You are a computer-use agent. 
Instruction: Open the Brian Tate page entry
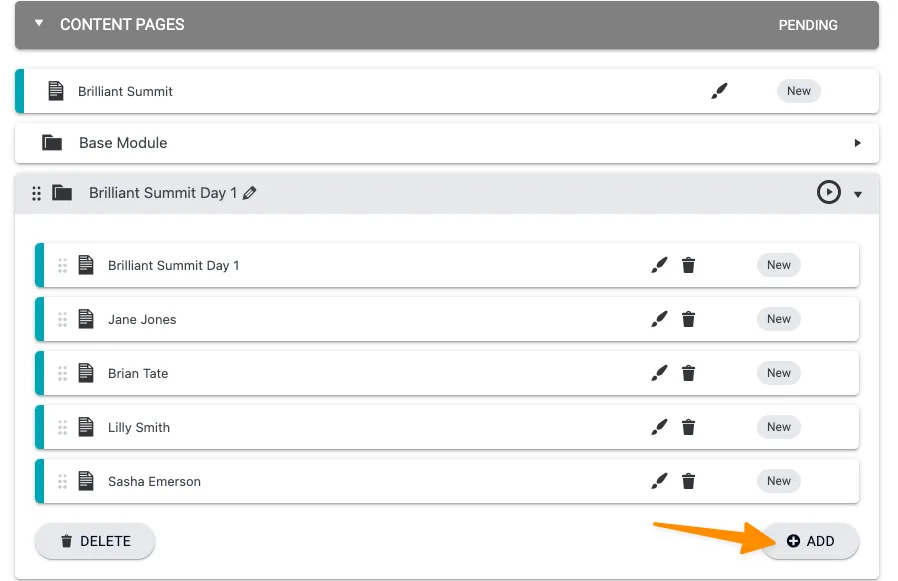[x=138, y=373]
